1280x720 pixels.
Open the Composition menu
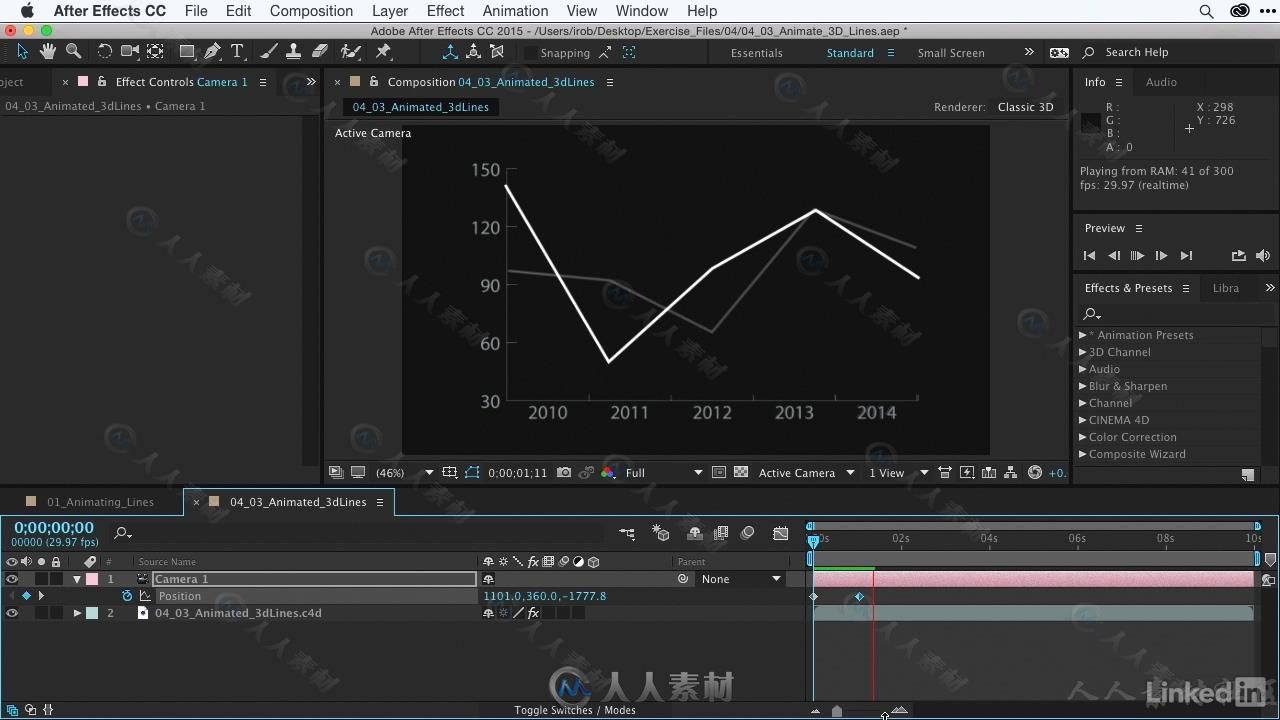(311, 11)
